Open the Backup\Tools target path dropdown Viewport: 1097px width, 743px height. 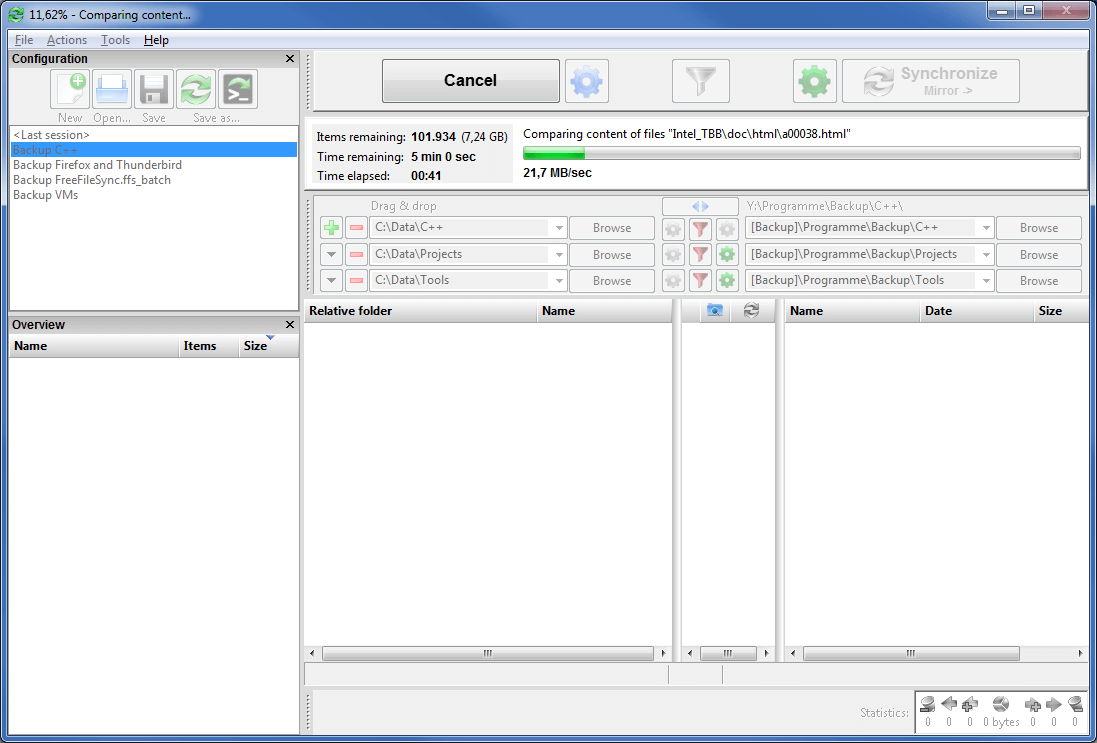tap(986, 280)
